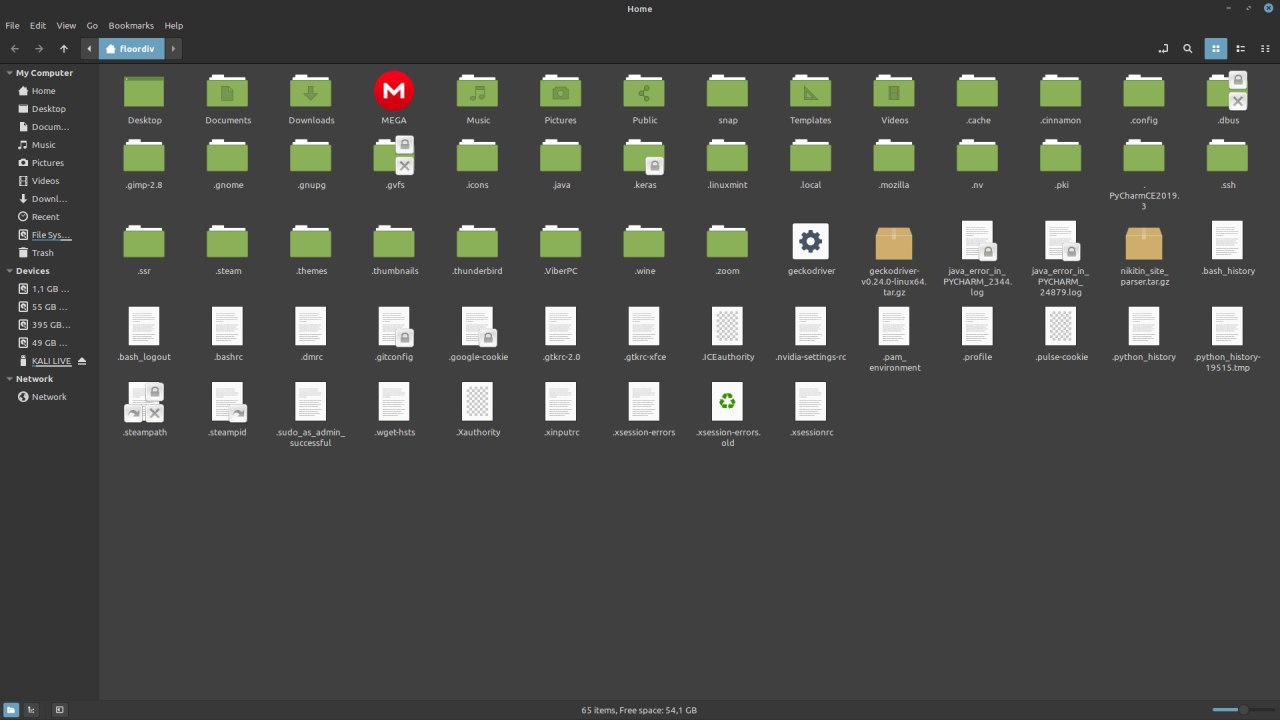Collapse the My Computer section

tap(9, 73)
